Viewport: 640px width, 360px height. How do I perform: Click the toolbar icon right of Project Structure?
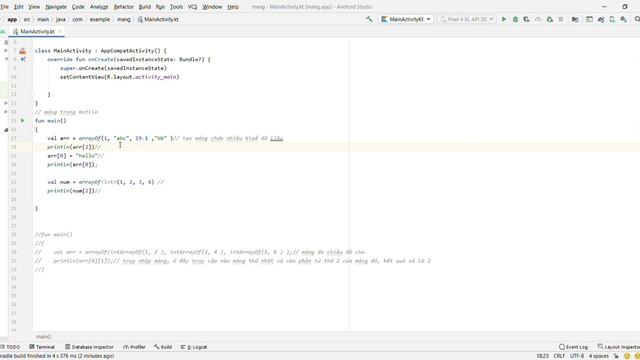pyautogui.click(x=589, y=19)
